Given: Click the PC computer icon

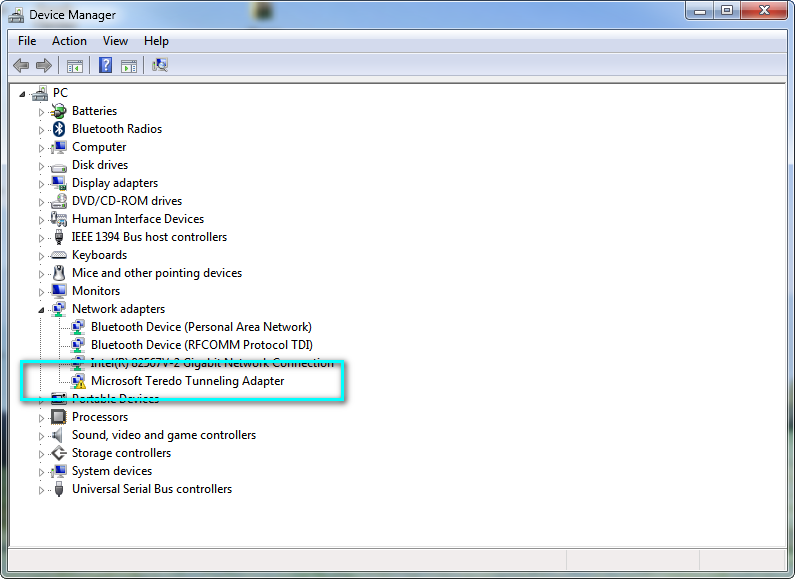Looking at the screenshot, I should (x=40, y=93).
